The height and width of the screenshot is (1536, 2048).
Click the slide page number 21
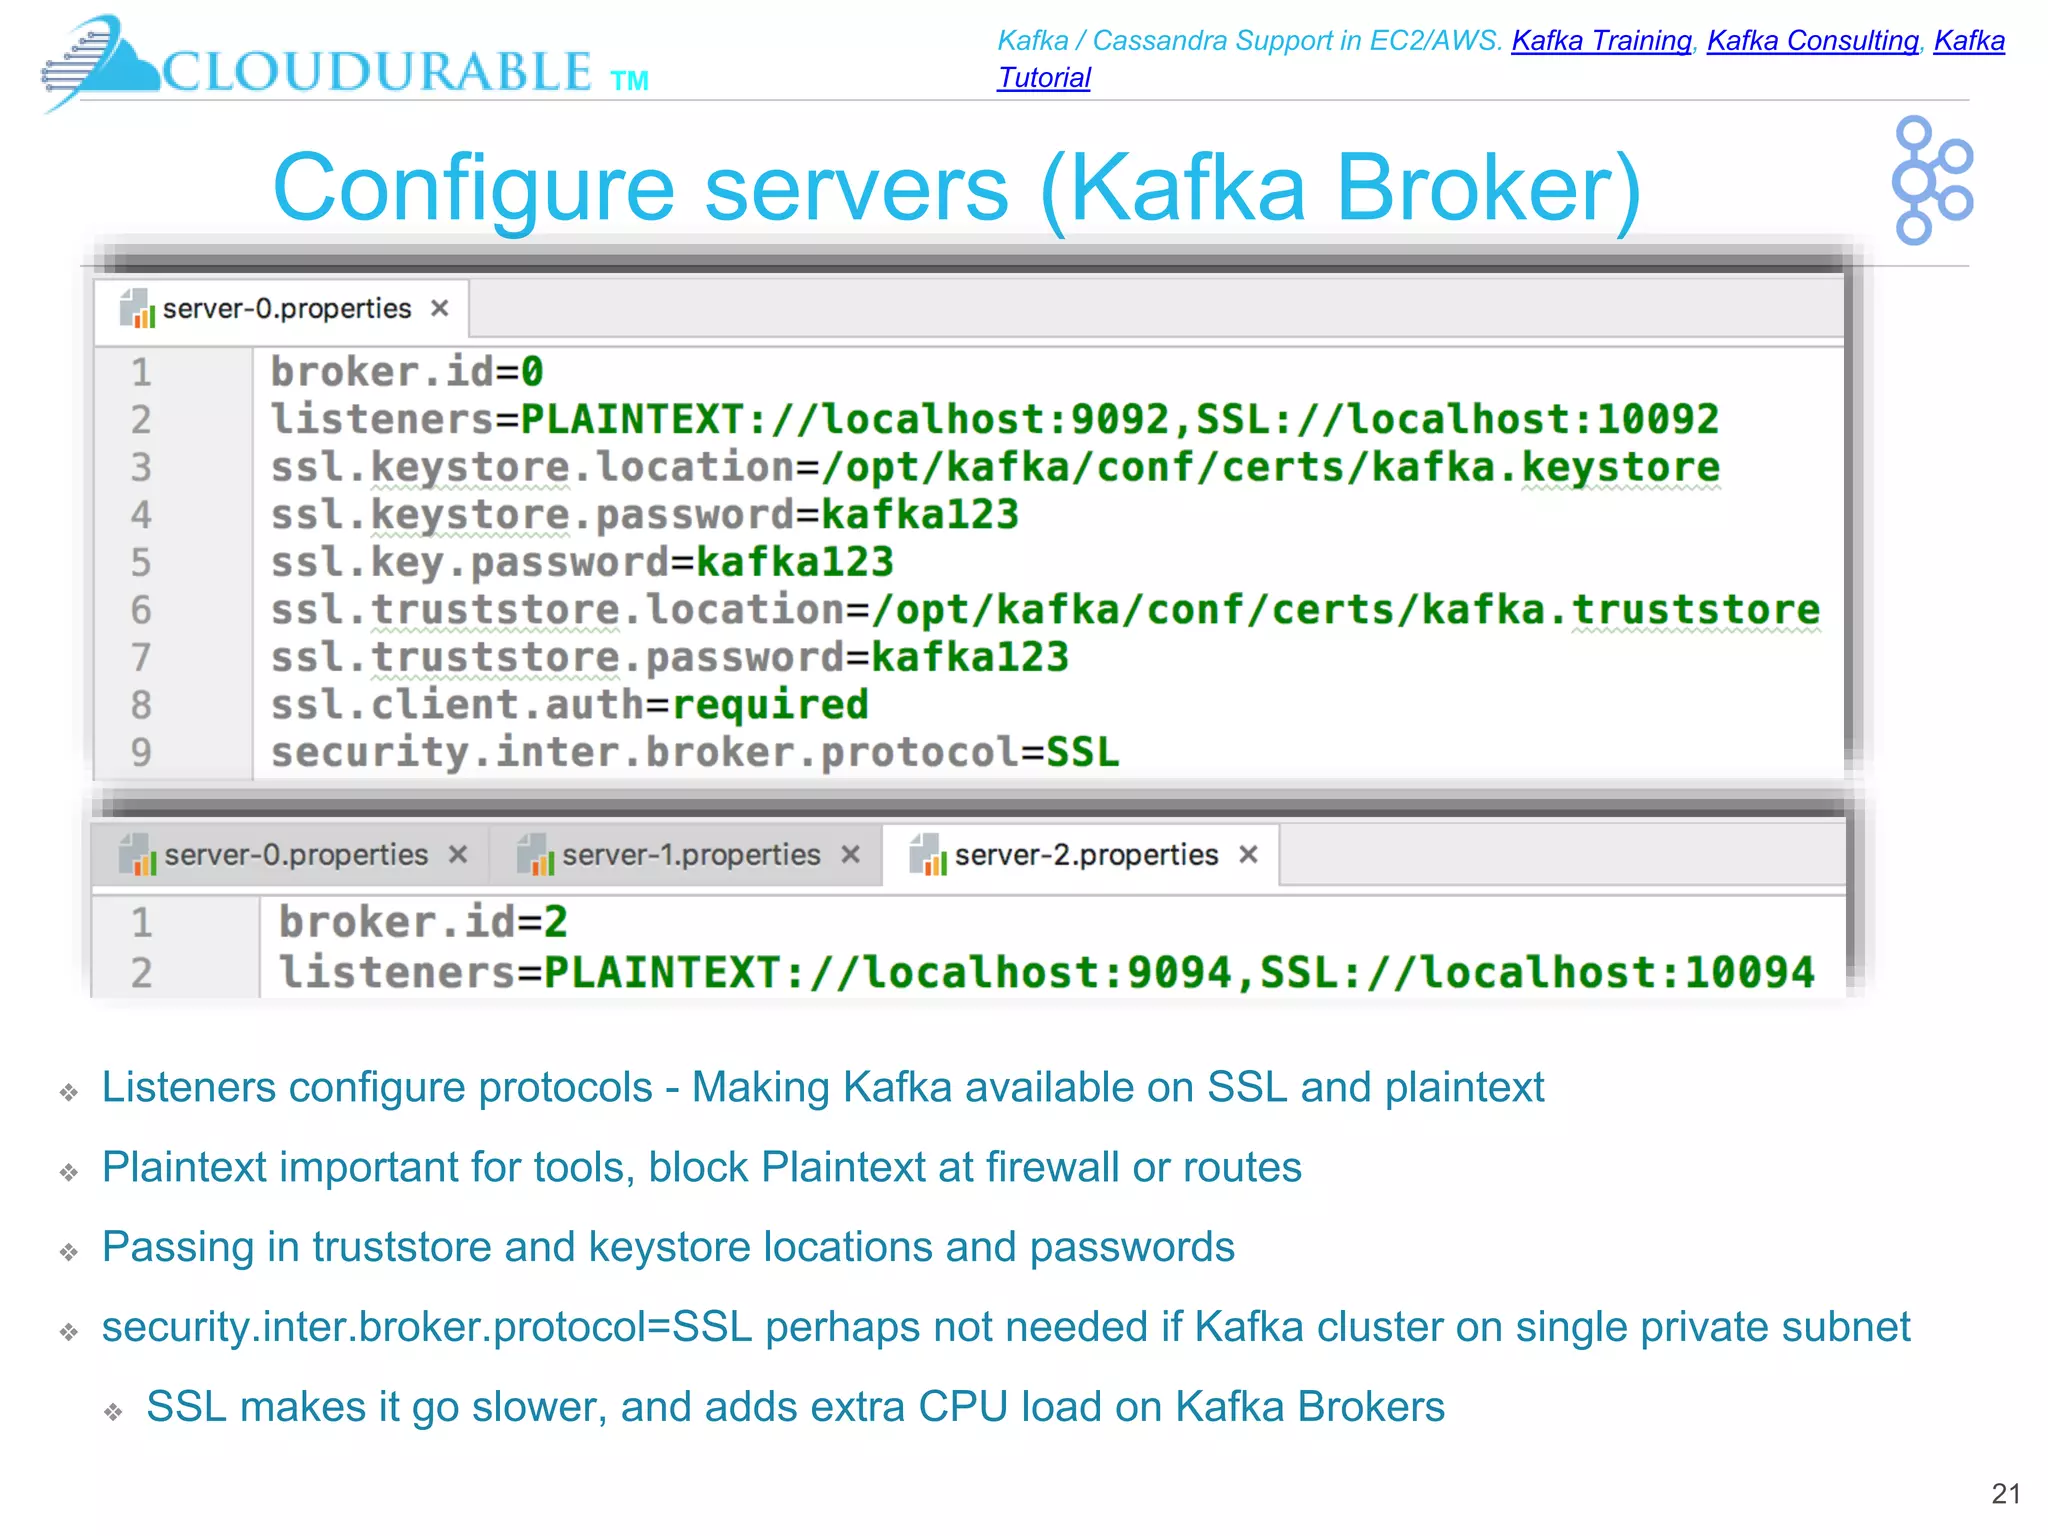pyautogui.click(x=2006, y=1493)
